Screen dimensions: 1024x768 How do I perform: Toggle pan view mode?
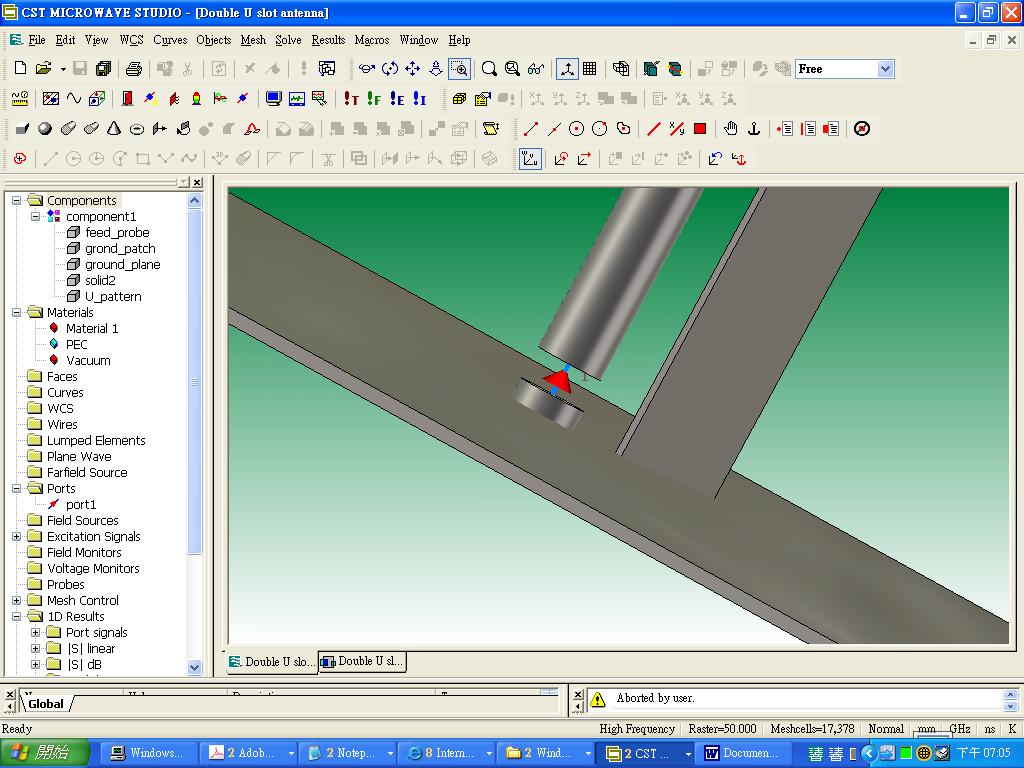coord(413,69)
